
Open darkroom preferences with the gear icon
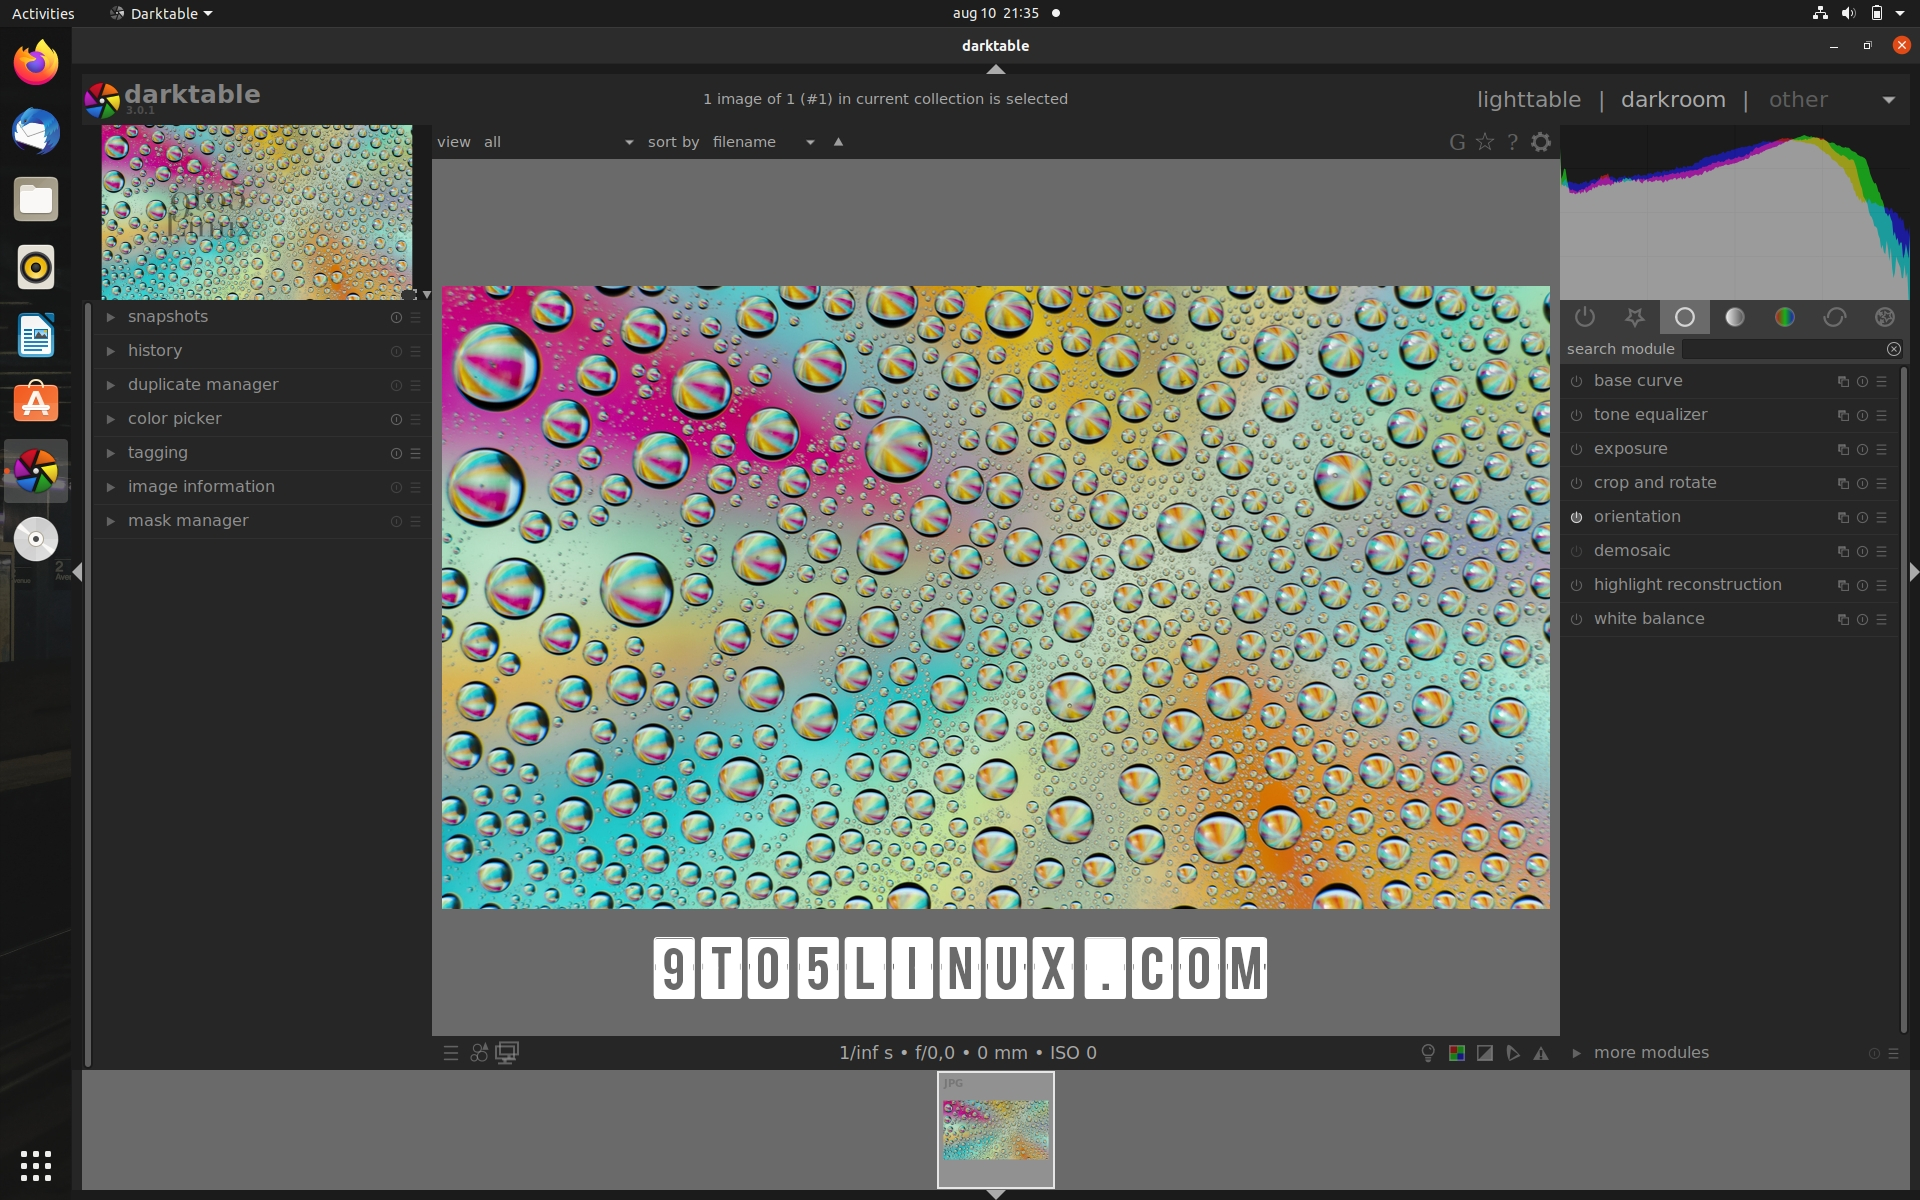(x=1540, y=141)
